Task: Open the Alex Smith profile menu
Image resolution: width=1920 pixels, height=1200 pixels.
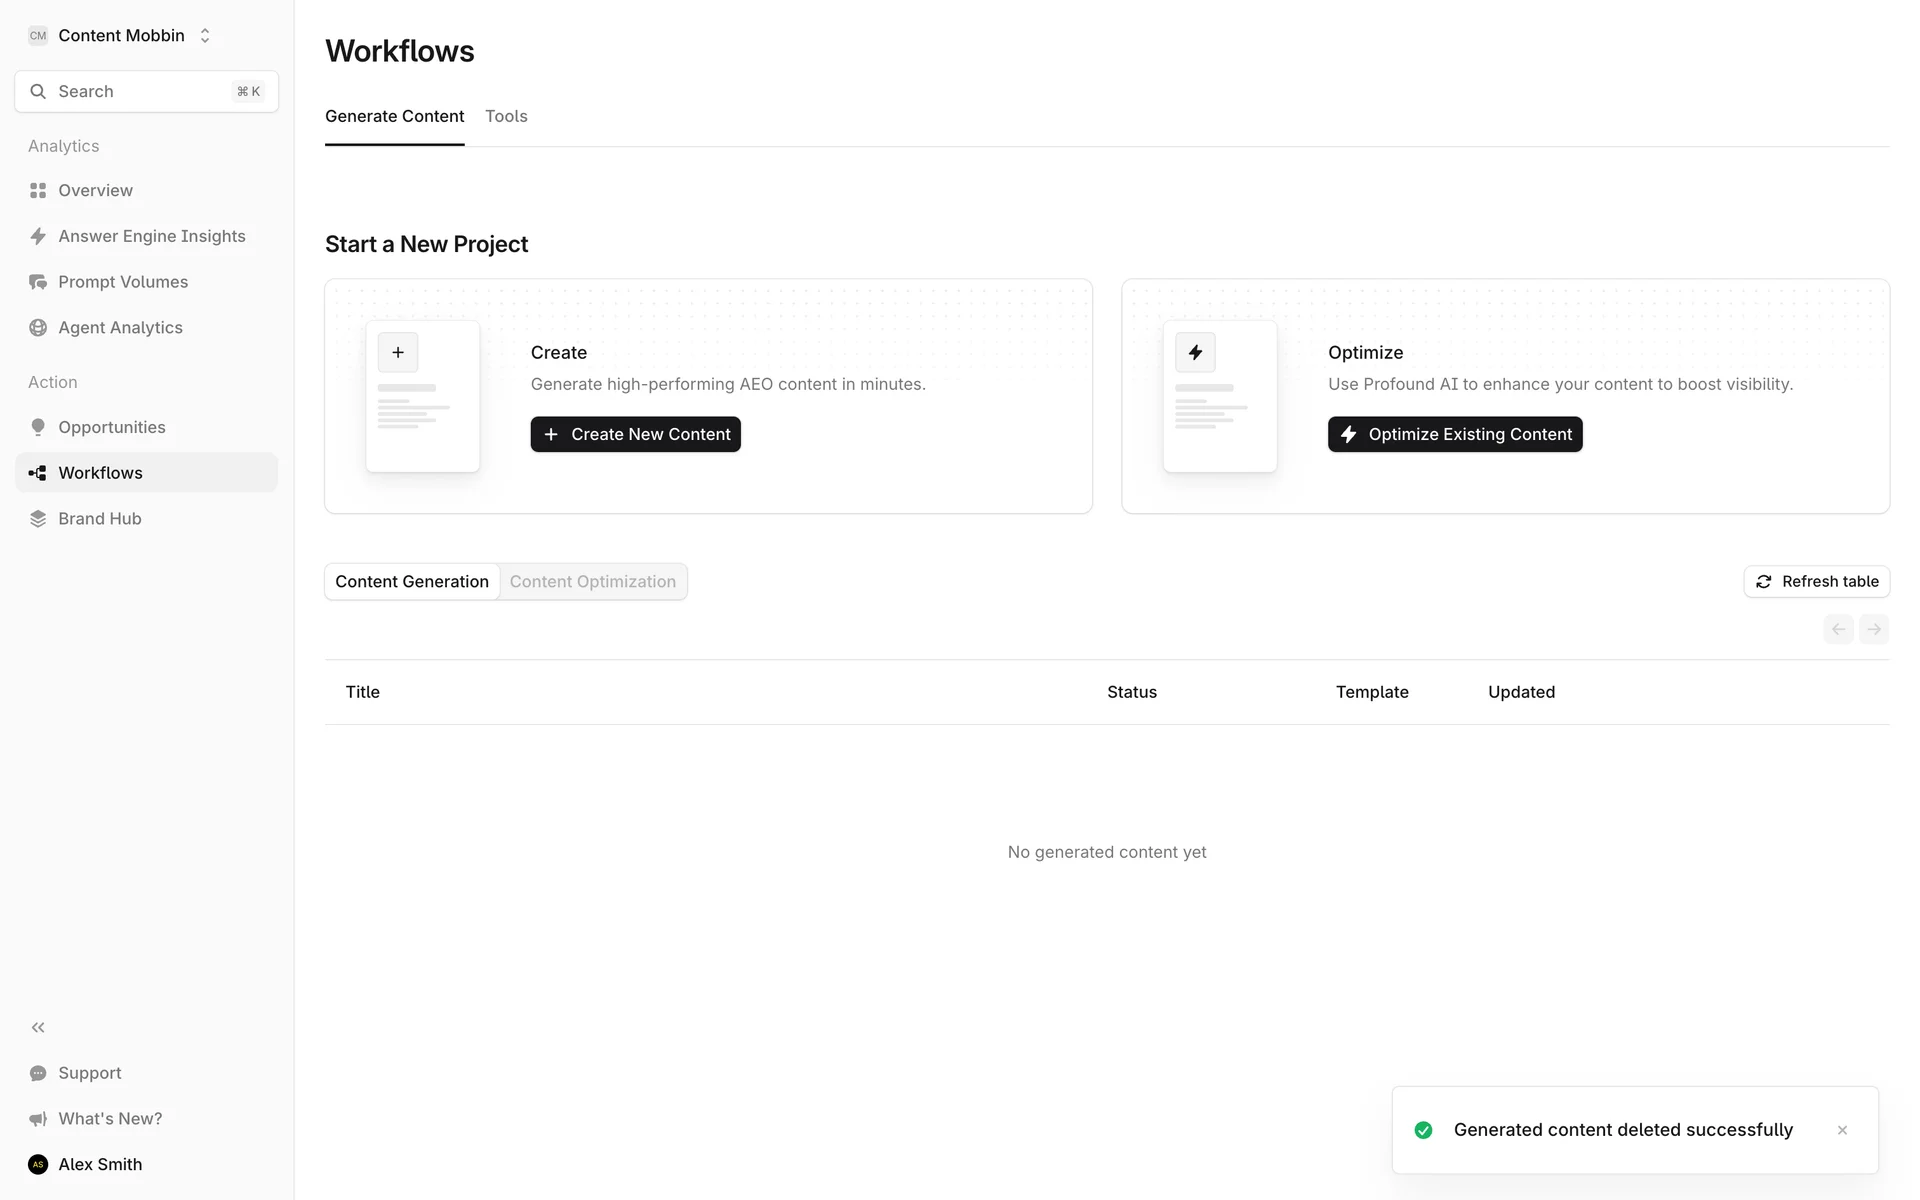Action: [100, 1164]
